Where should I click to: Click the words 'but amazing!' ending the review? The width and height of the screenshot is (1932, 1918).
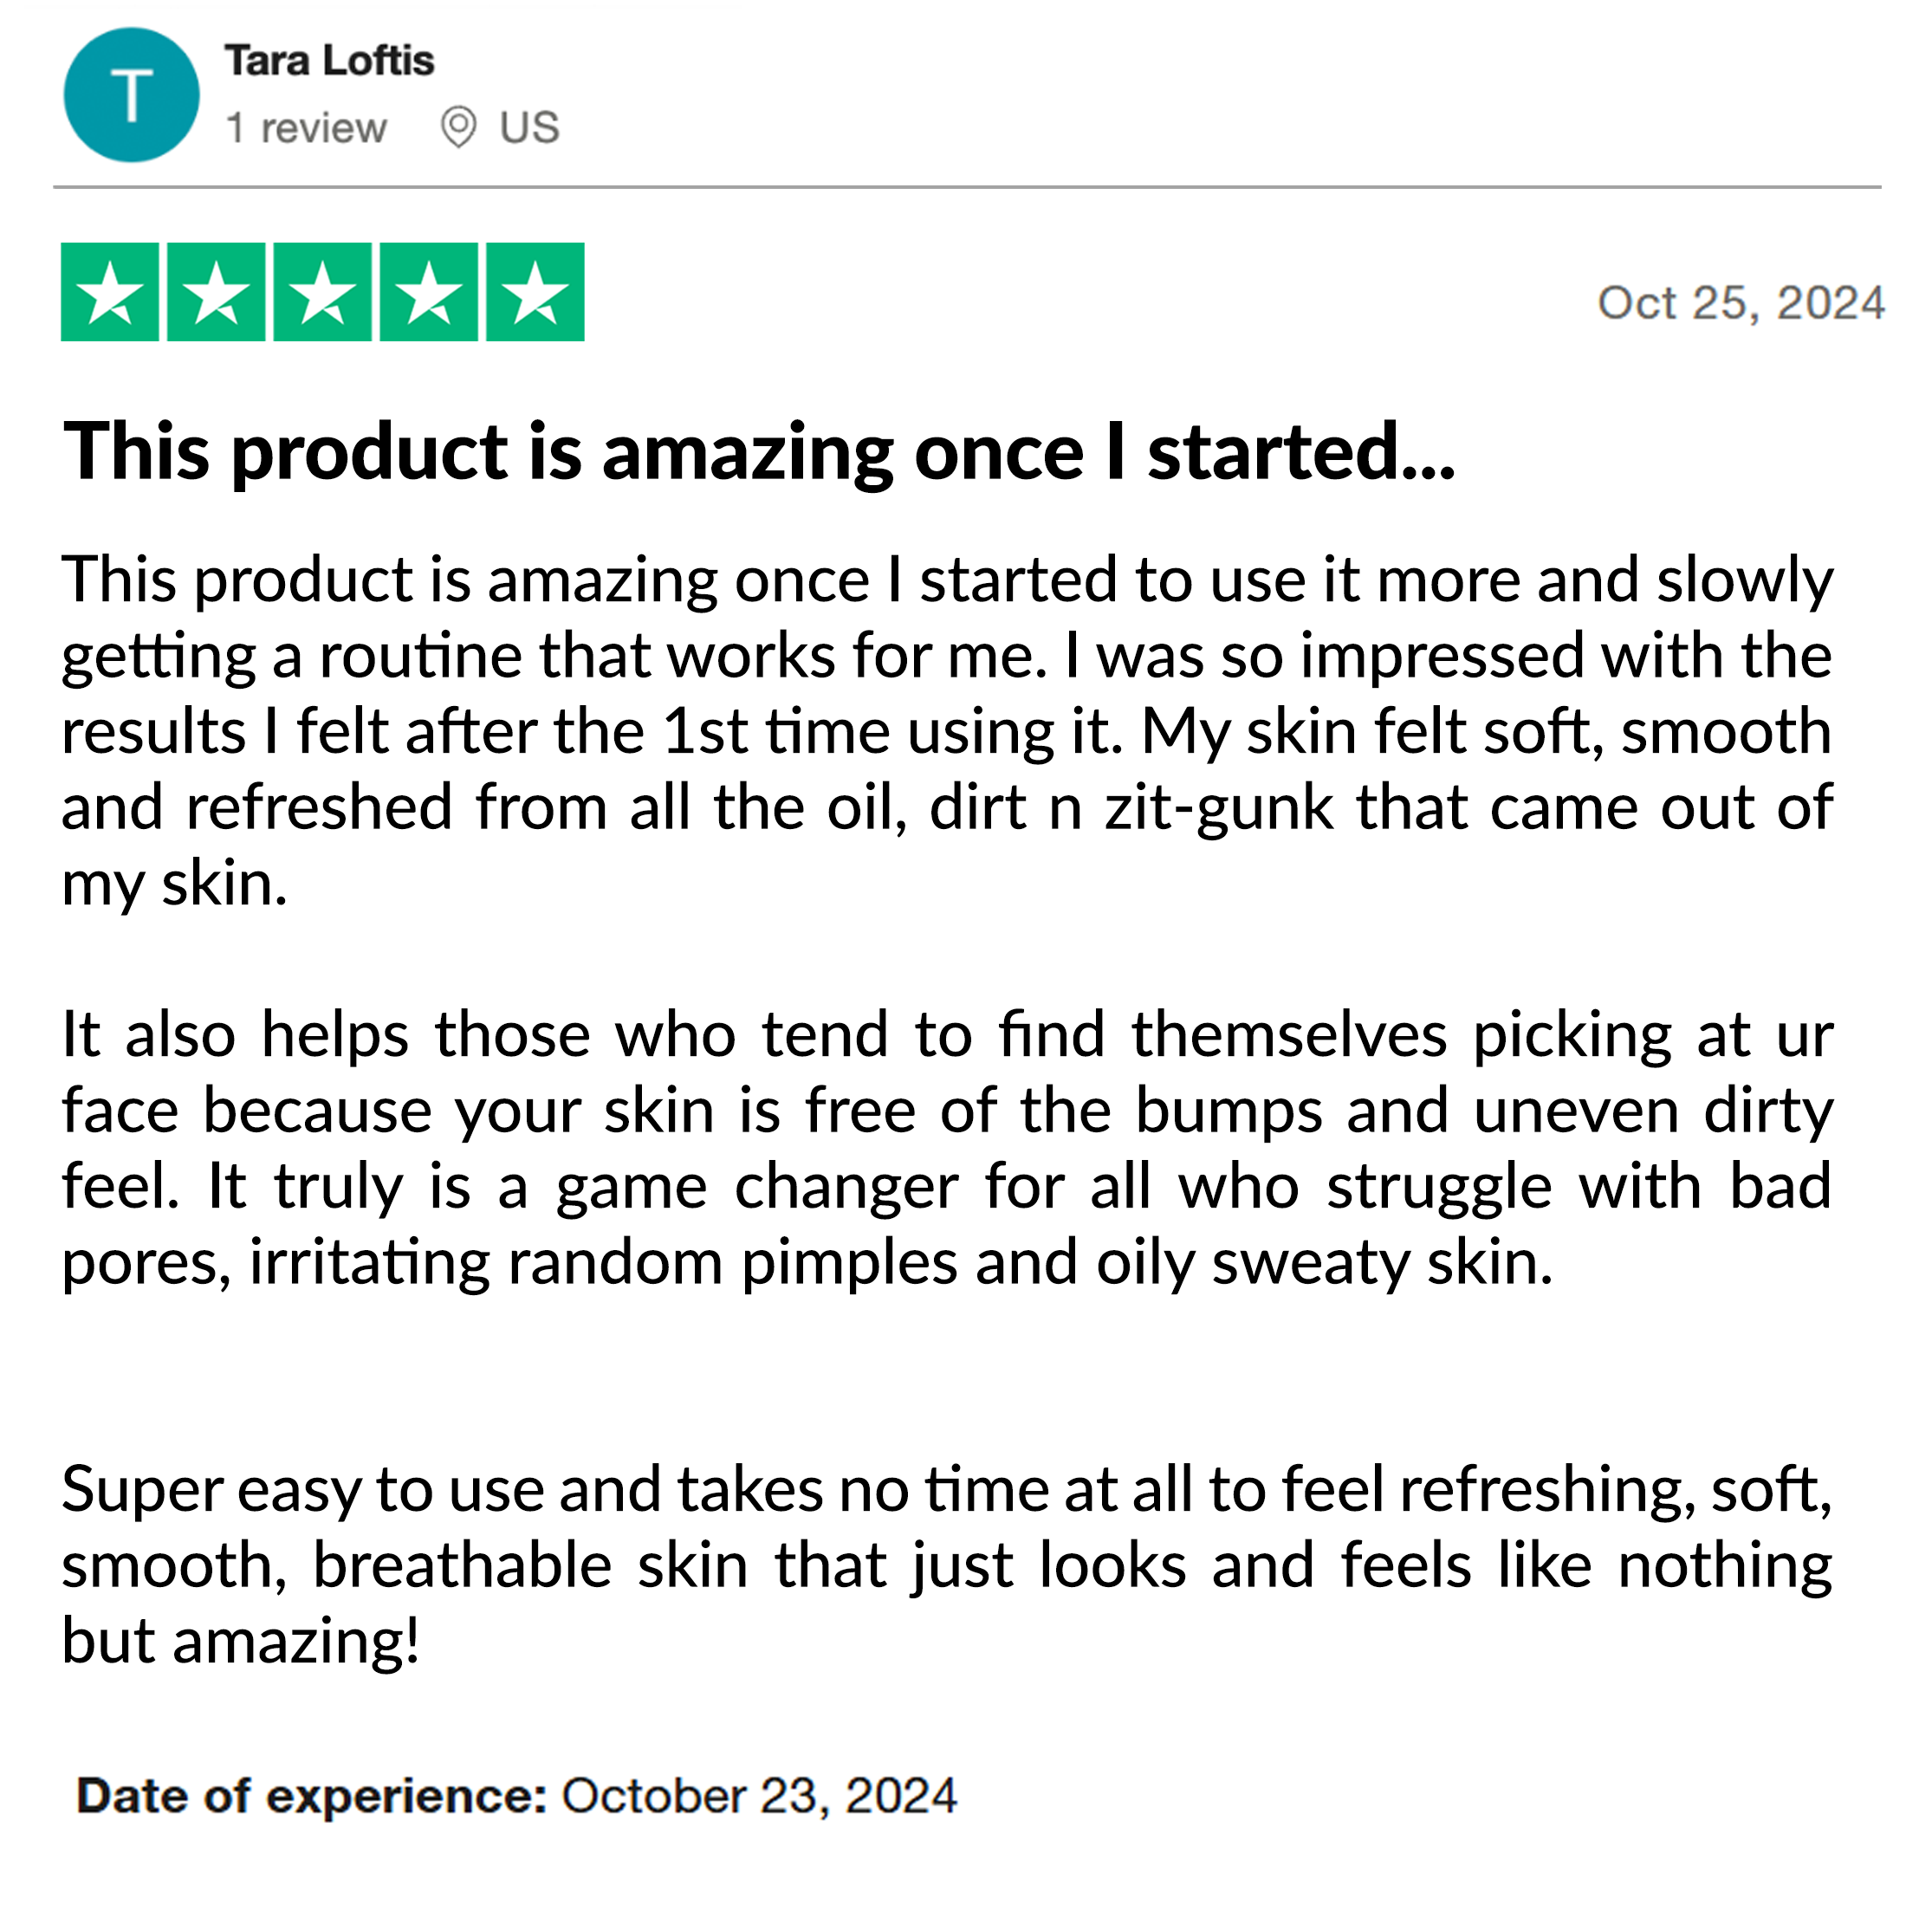[241, 1641]
